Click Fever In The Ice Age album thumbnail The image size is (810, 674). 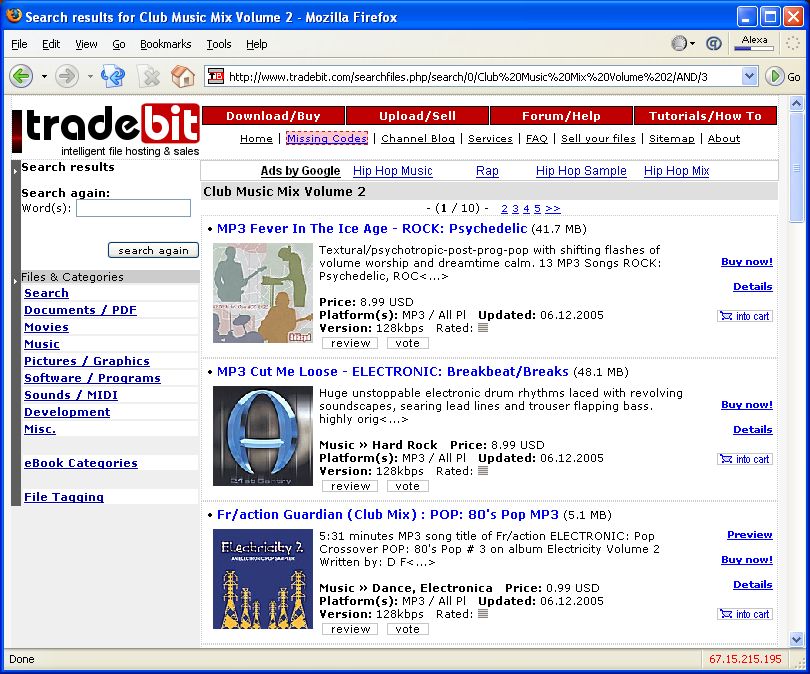(263, 293)
